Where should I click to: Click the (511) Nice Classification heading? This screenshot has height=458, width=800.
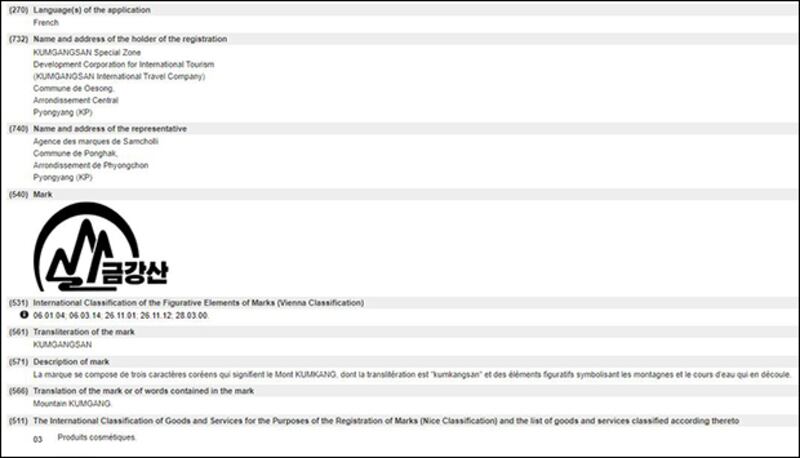373,421
